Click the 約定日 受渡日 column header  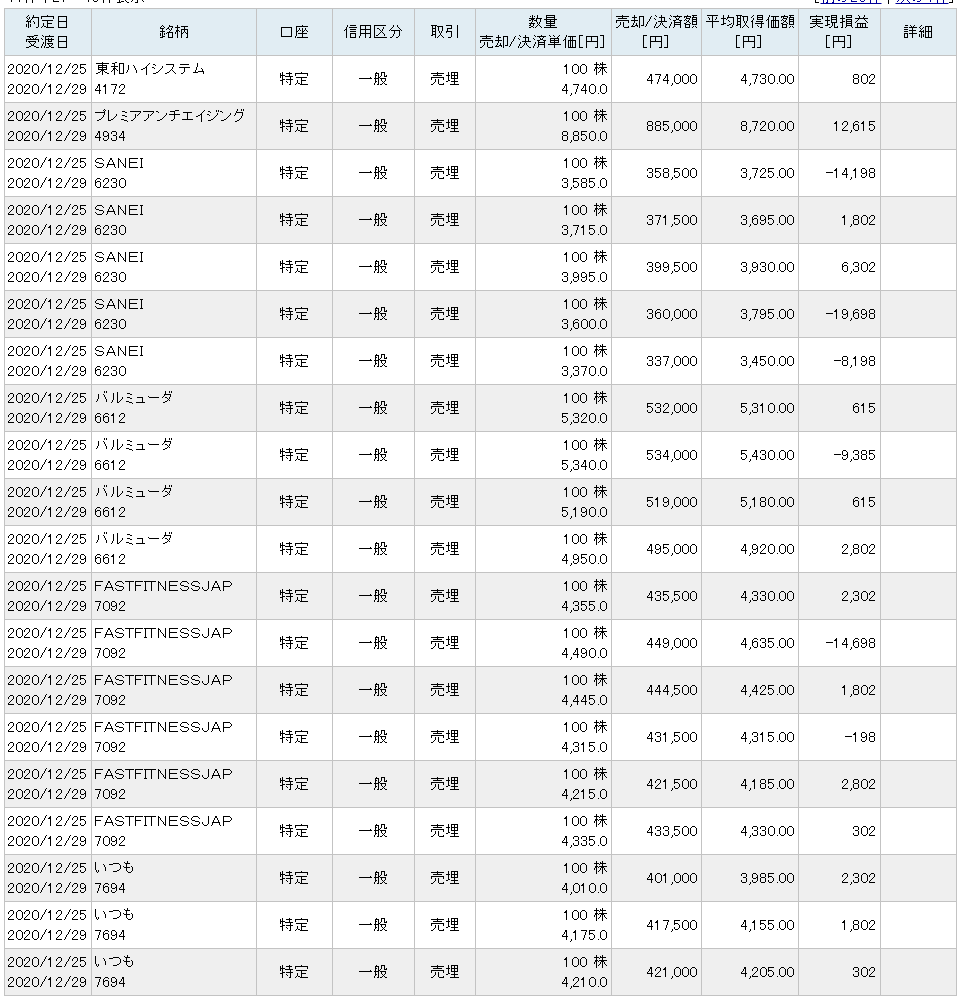point(47,32)
